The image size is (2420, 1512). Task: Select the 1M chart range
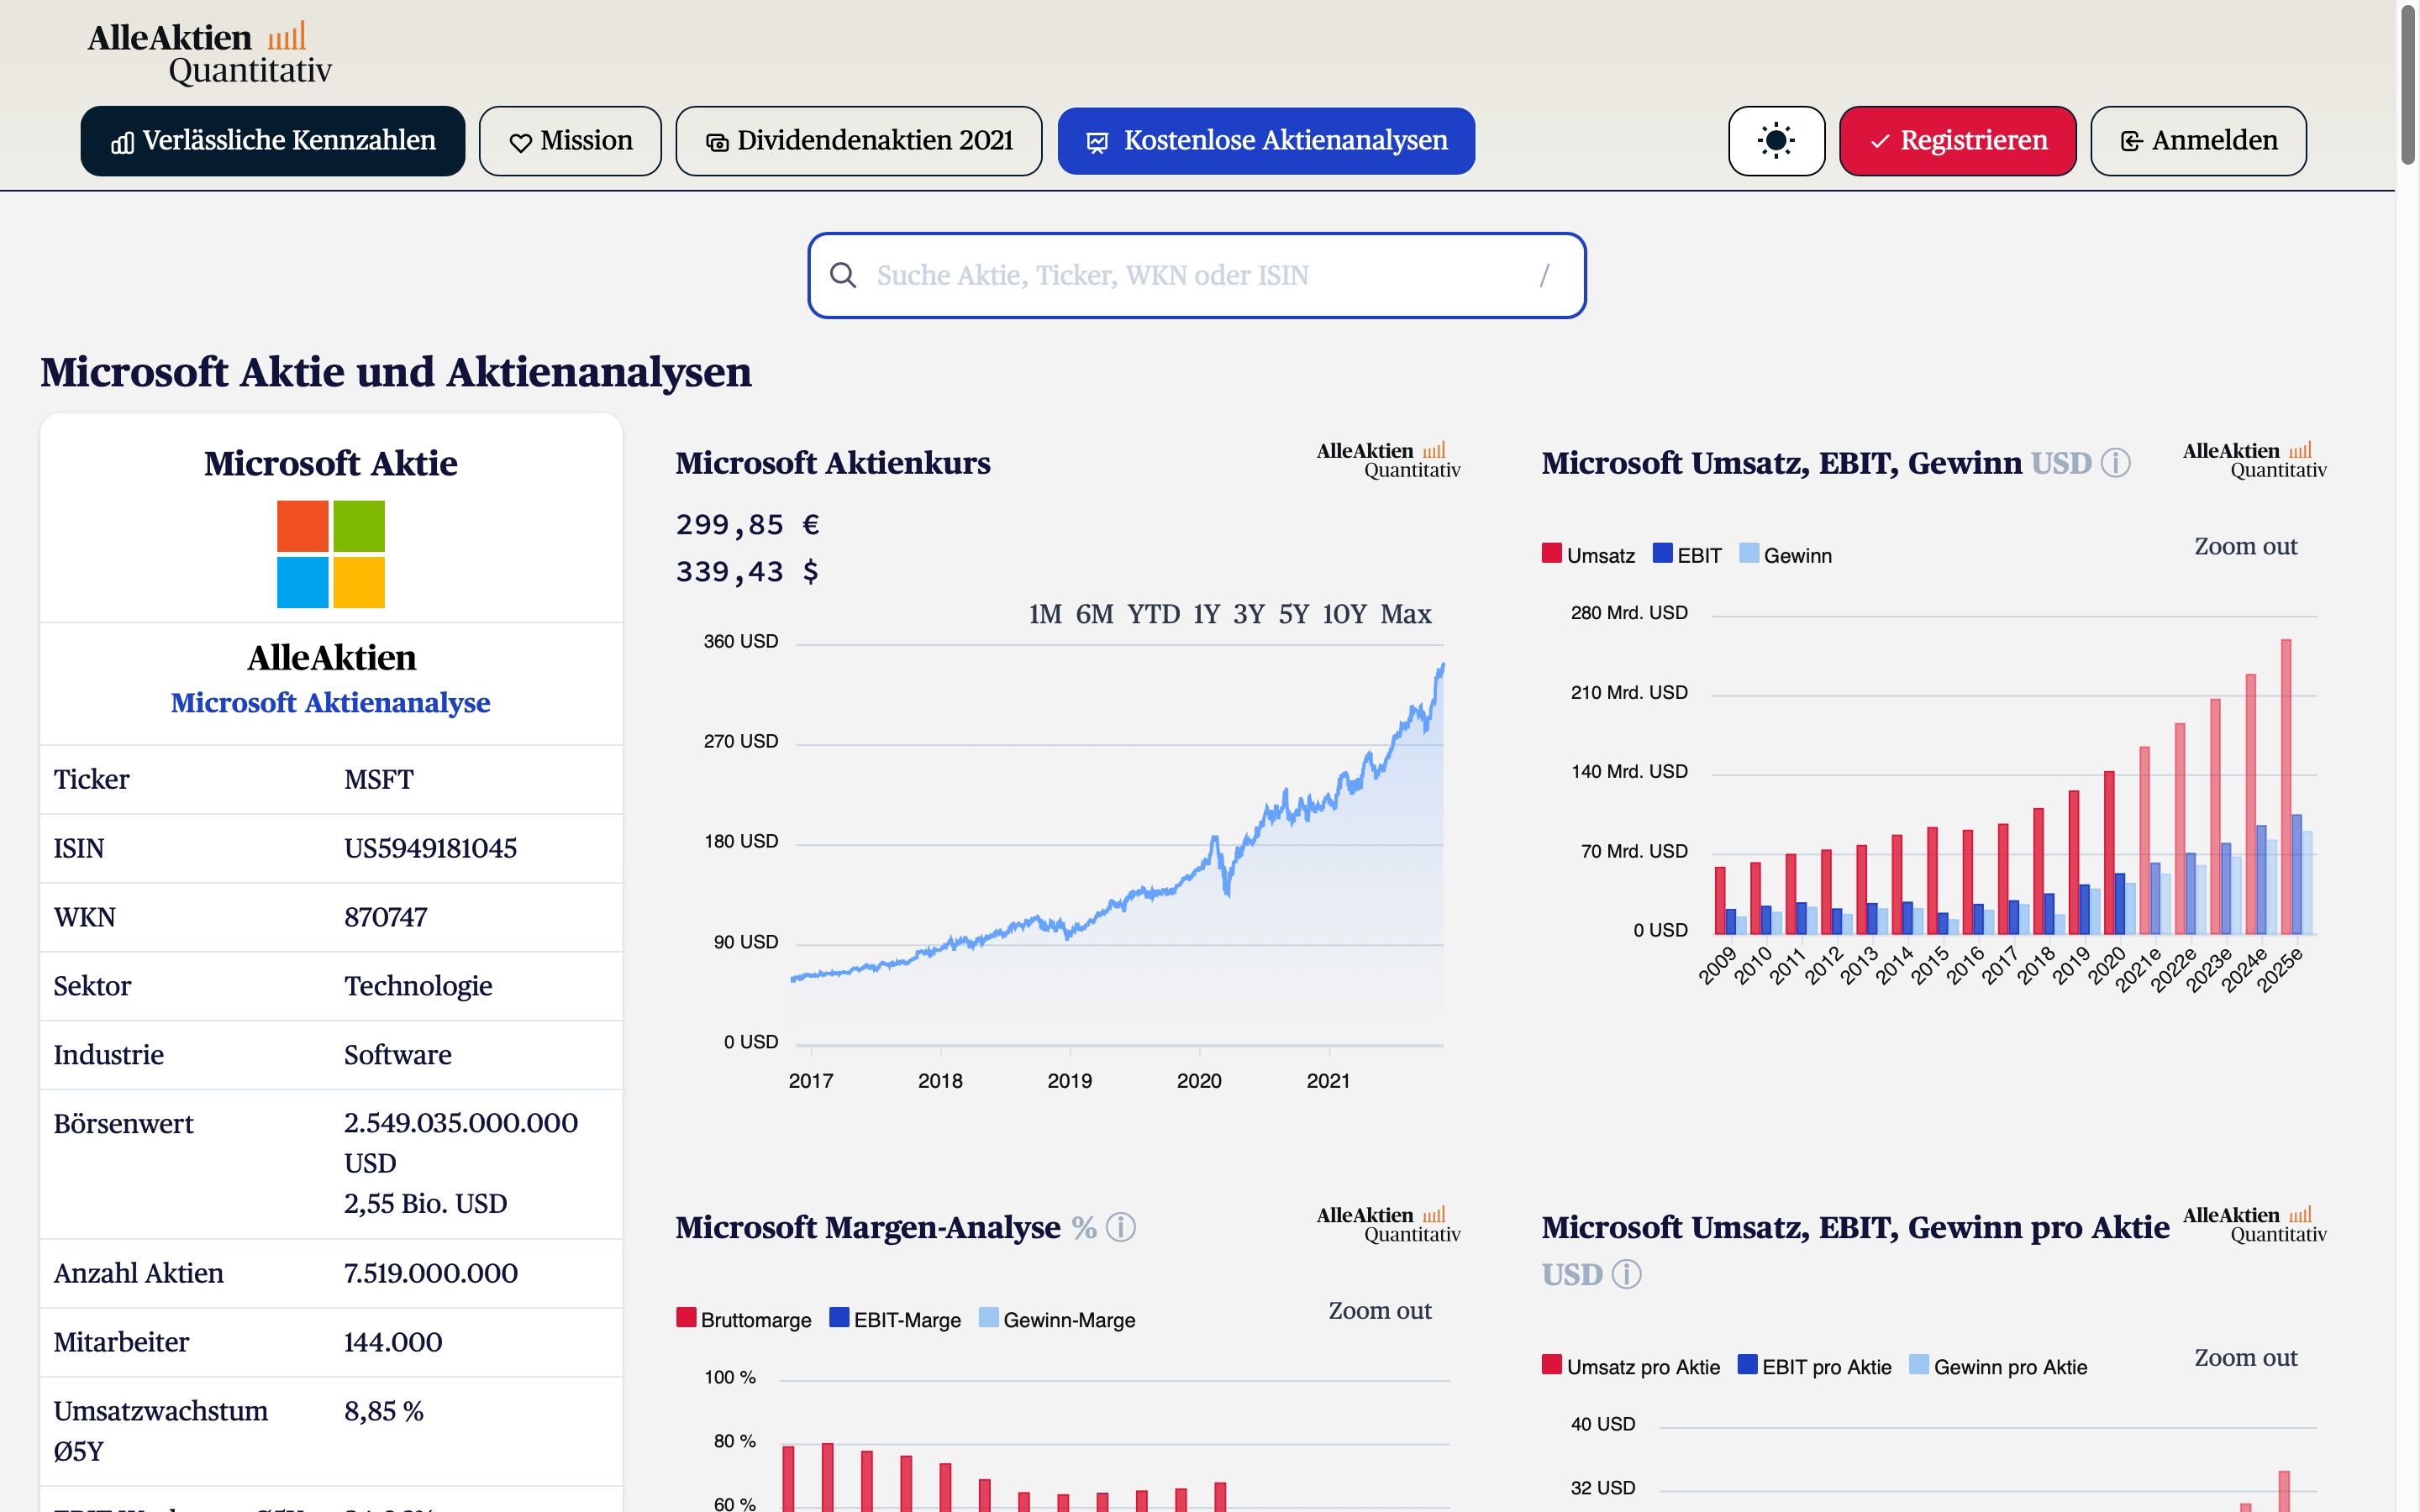tap(1045, 614)
